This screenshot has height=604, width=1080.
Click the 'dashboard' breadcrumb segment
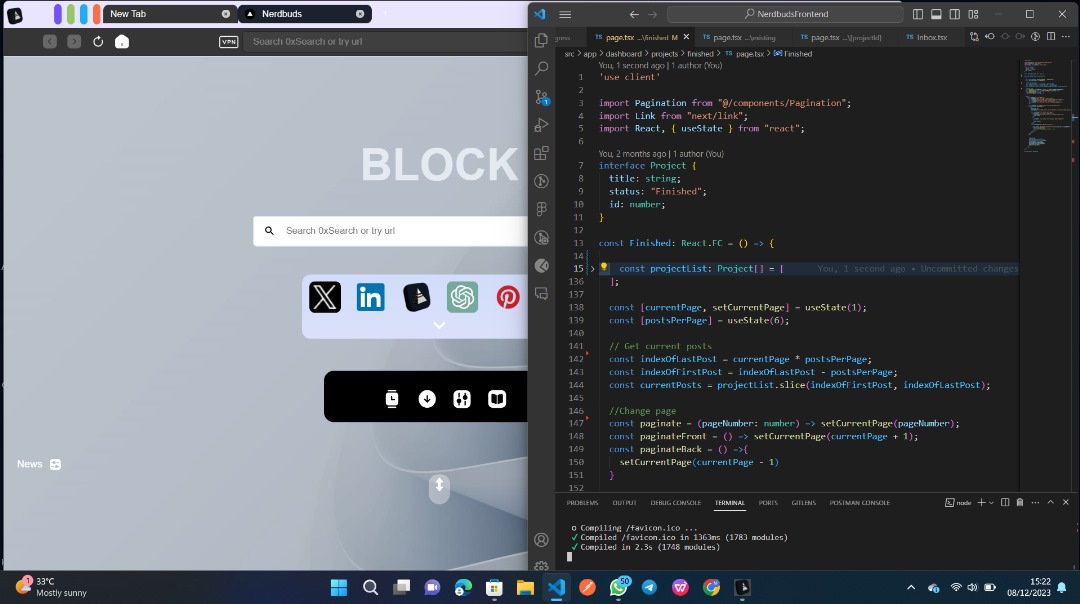623,54
